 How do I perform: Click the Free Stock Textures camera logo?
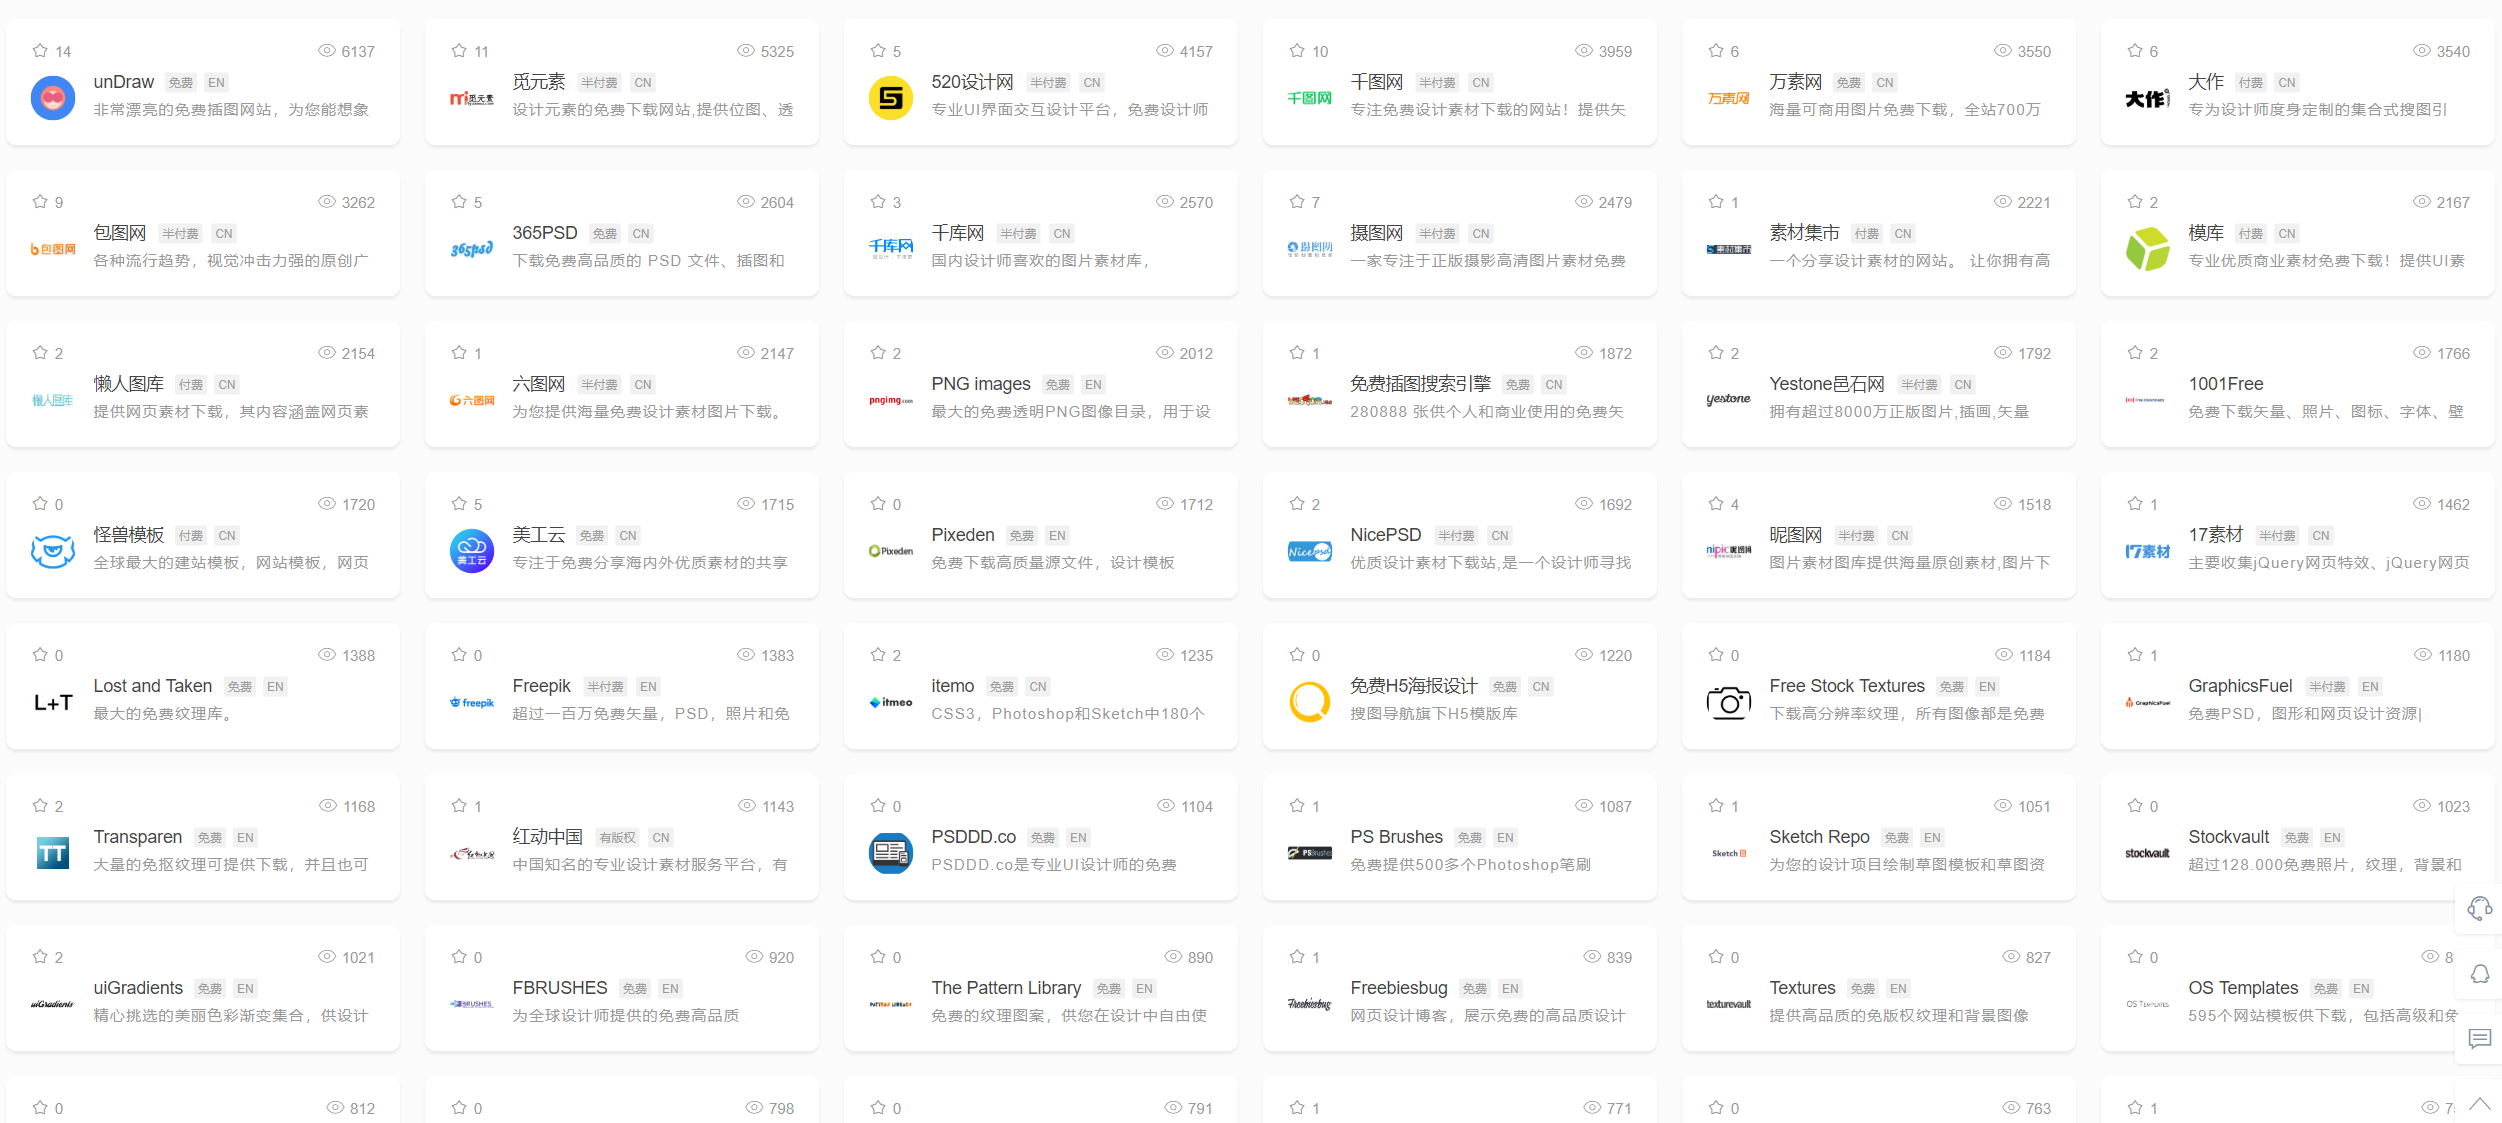click(x=1729, y=702)
